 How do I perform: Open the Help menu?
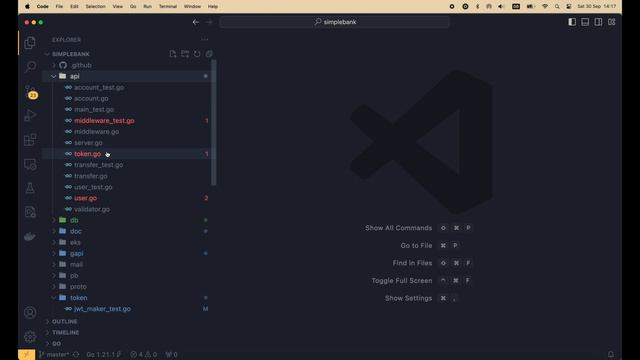coord(213,7)
